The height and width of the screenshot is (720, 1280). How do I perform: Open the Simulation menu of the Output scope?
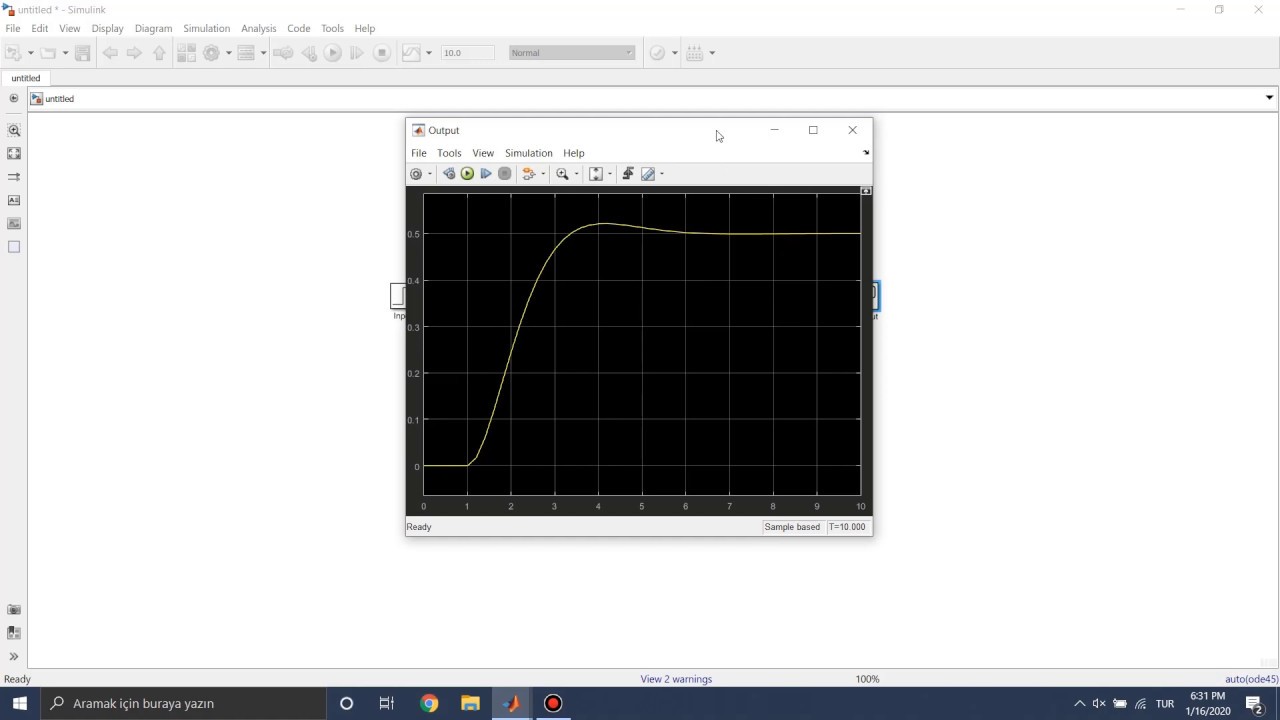pos(528,153)
